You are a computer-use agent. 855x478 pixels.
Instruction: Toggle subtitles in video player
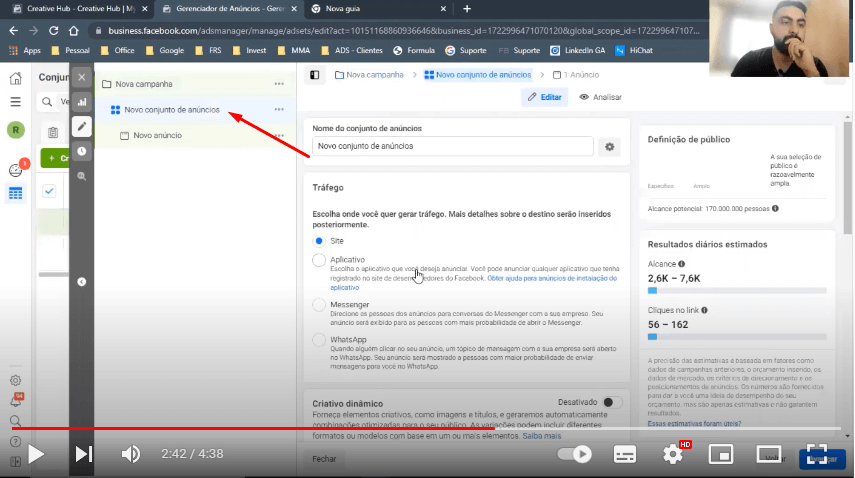pos(625,453)
